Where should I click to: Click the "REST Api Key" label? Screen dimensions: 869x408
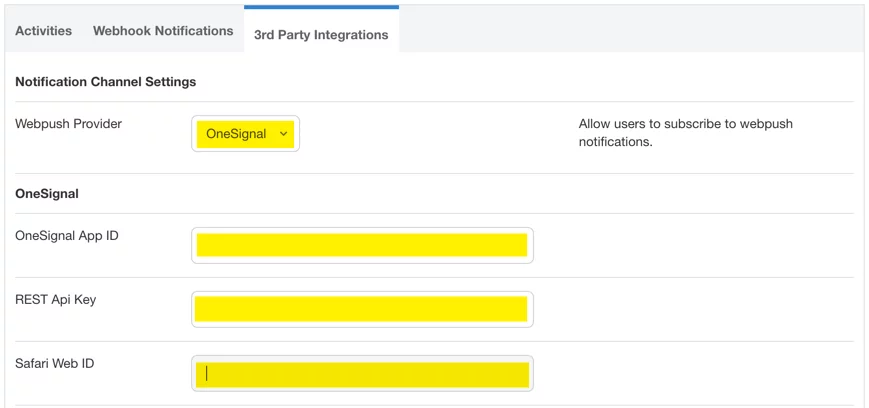[56, 299]
